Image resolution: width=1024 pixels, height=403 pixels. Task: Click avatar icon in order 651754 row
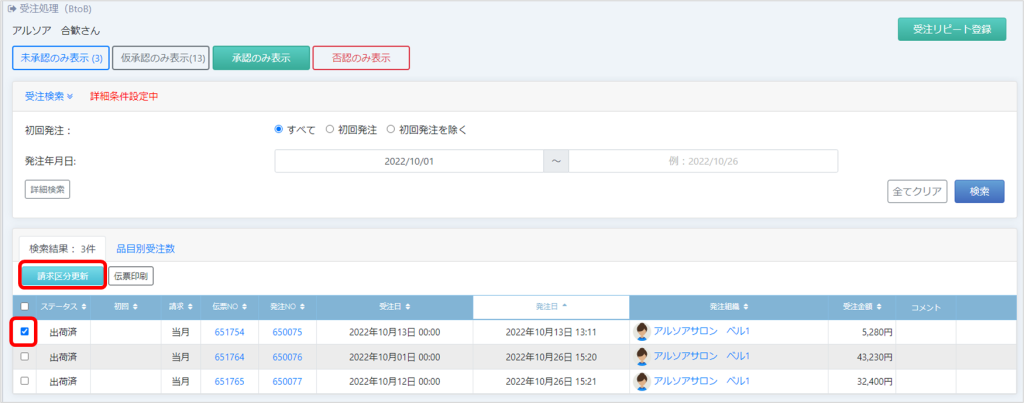642,331
